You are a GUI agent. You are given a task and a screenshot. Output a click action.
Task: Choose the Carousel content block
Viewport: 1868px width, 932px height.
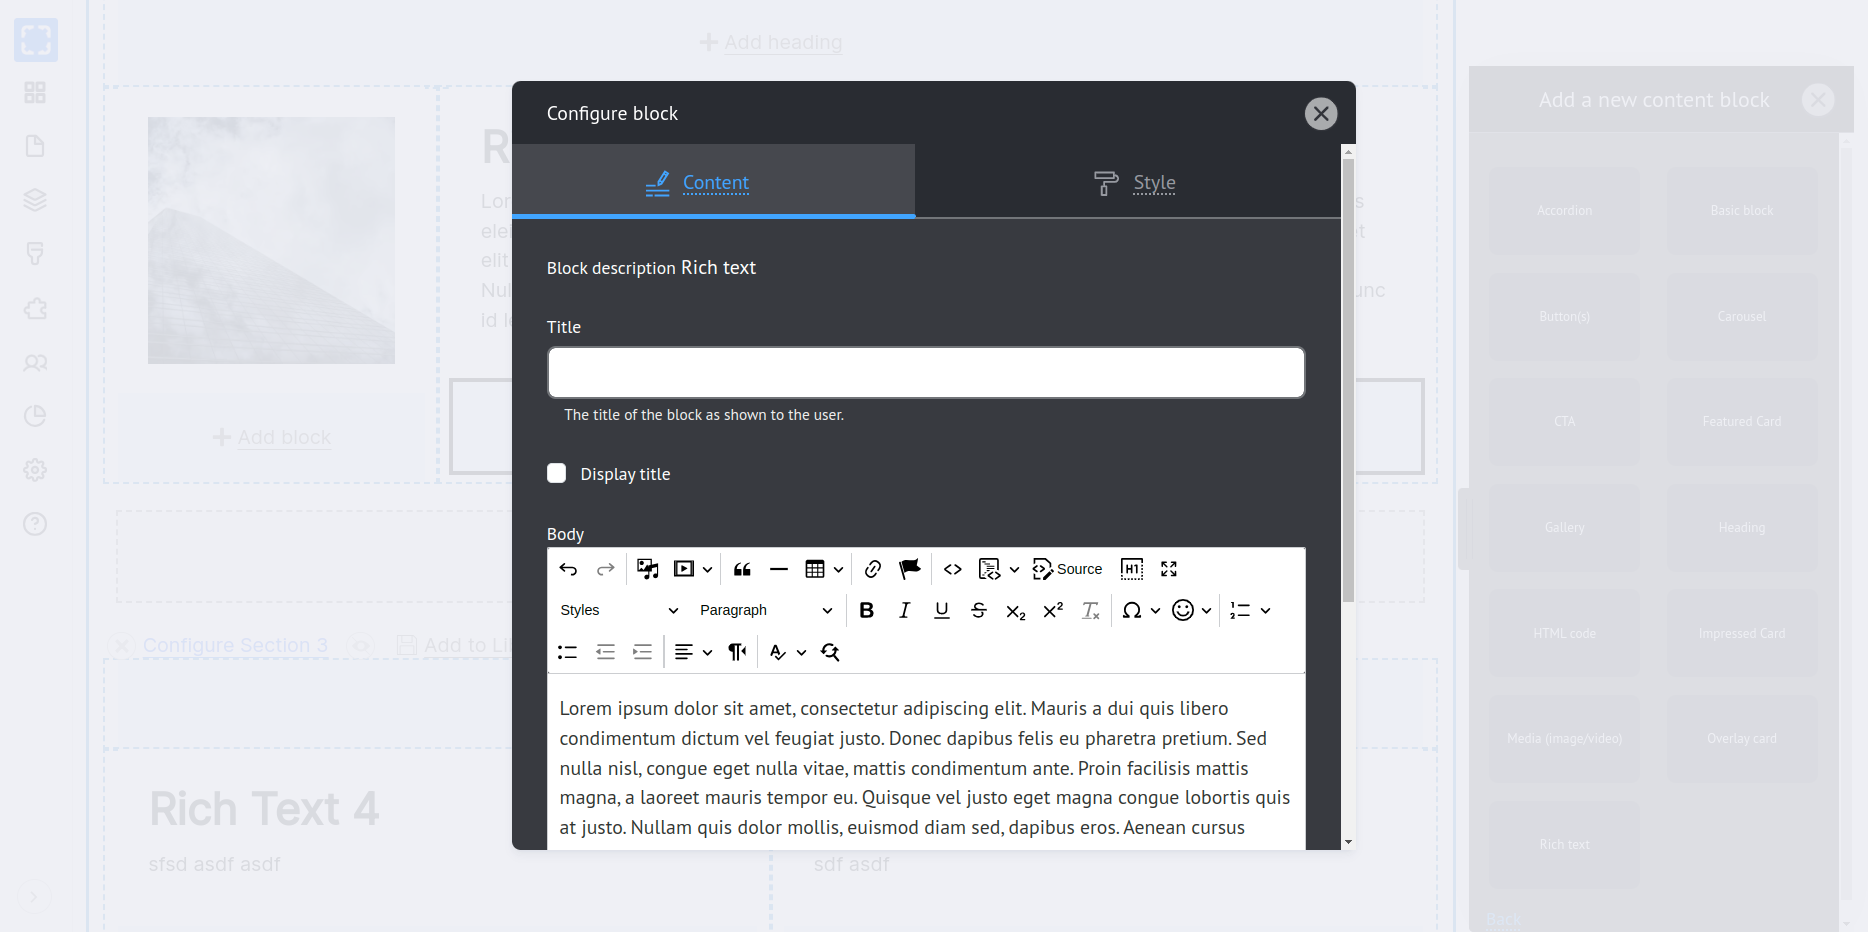tap(1742, 316)
